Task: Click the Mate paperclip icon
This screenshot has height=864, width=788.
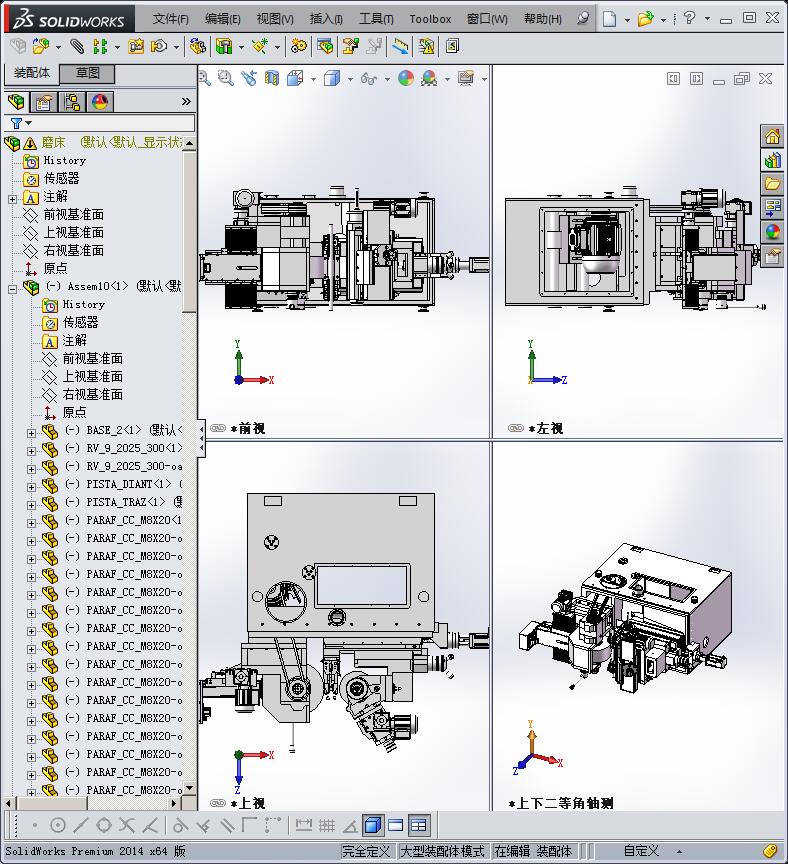Action: (x=77, y=46)
